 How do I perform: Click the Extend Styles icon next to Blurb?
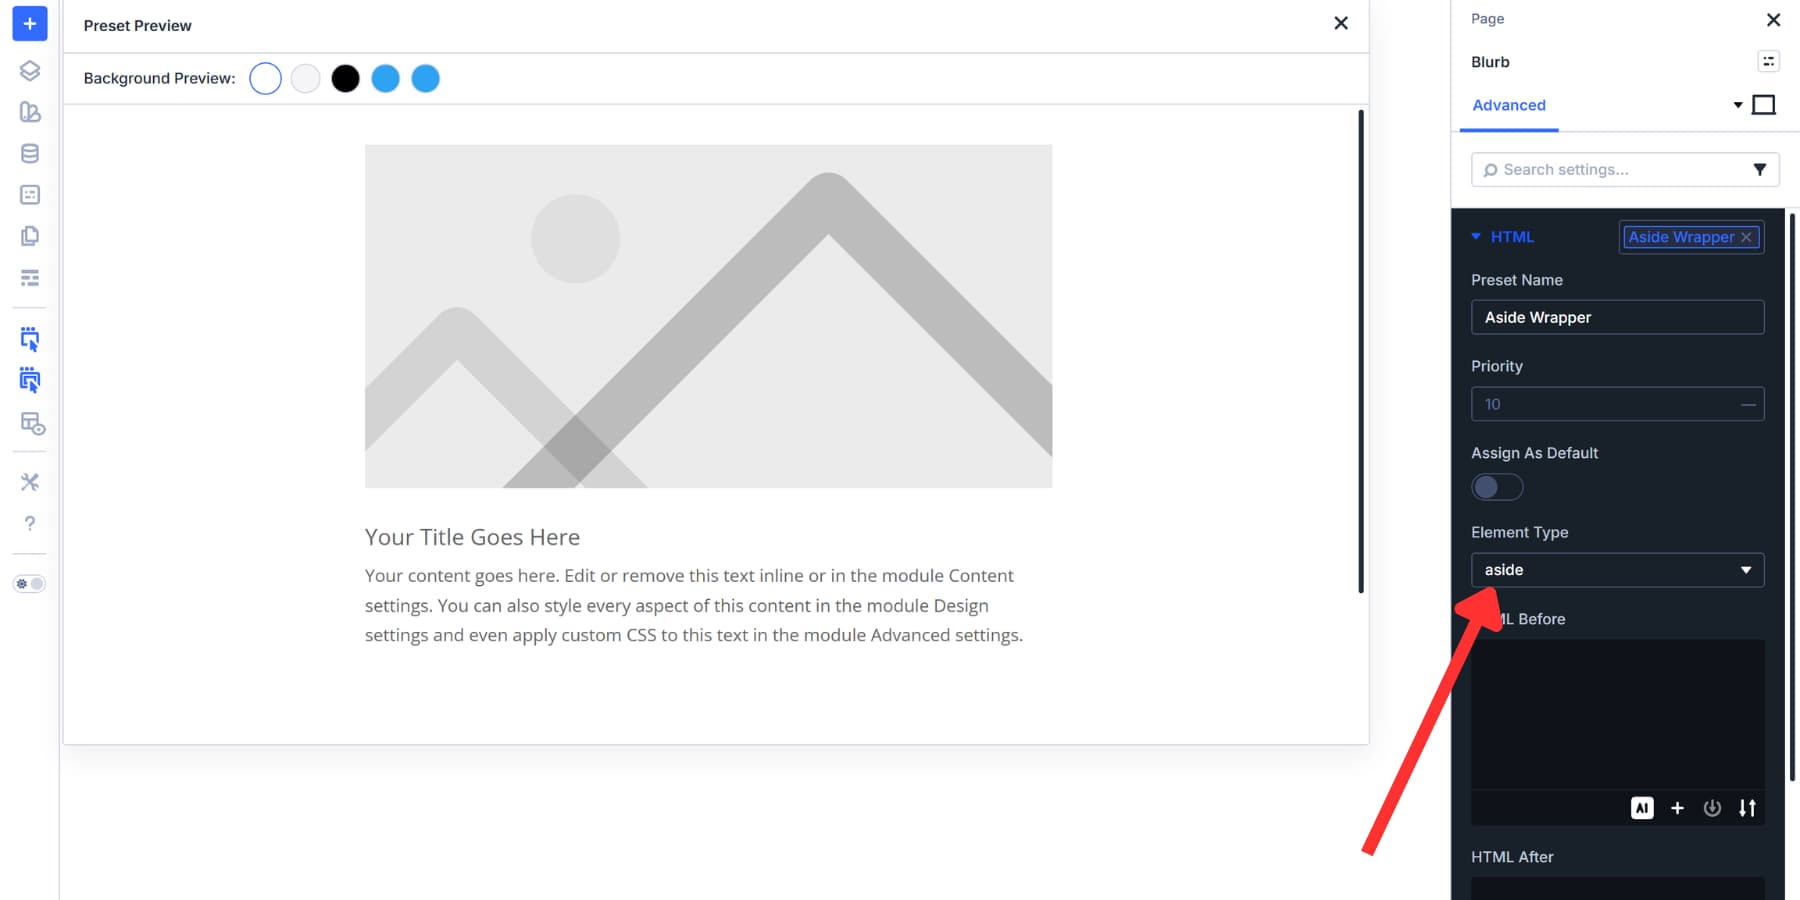(x=1768, y=61)
